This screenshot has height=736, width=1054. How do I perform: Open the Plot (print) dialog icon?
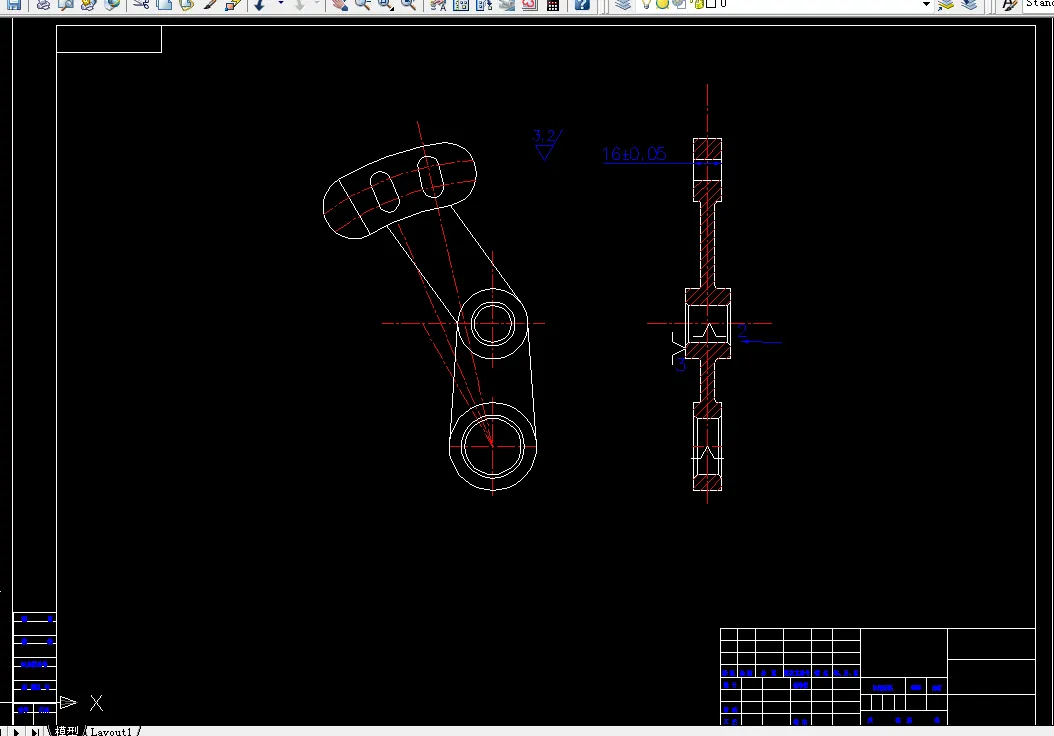tap(43, 5)
